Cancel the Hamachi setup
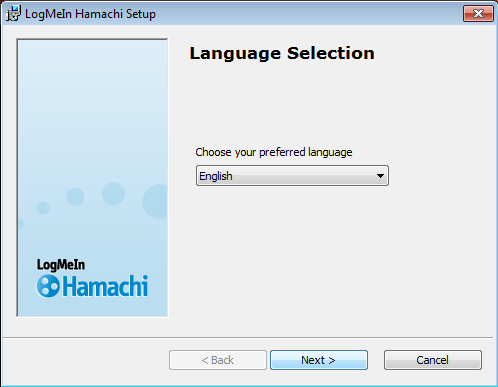Viewport: 498px width, 387px height. click(433, 360)
